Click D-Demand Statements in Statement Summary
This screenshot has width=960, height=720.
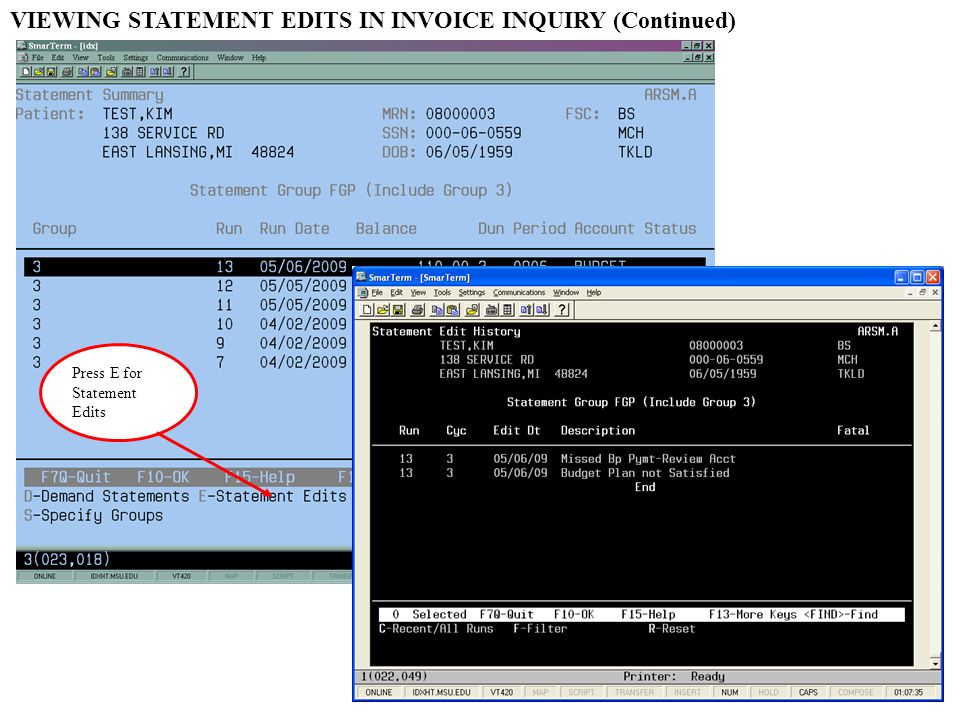click(x=107, y=496)
